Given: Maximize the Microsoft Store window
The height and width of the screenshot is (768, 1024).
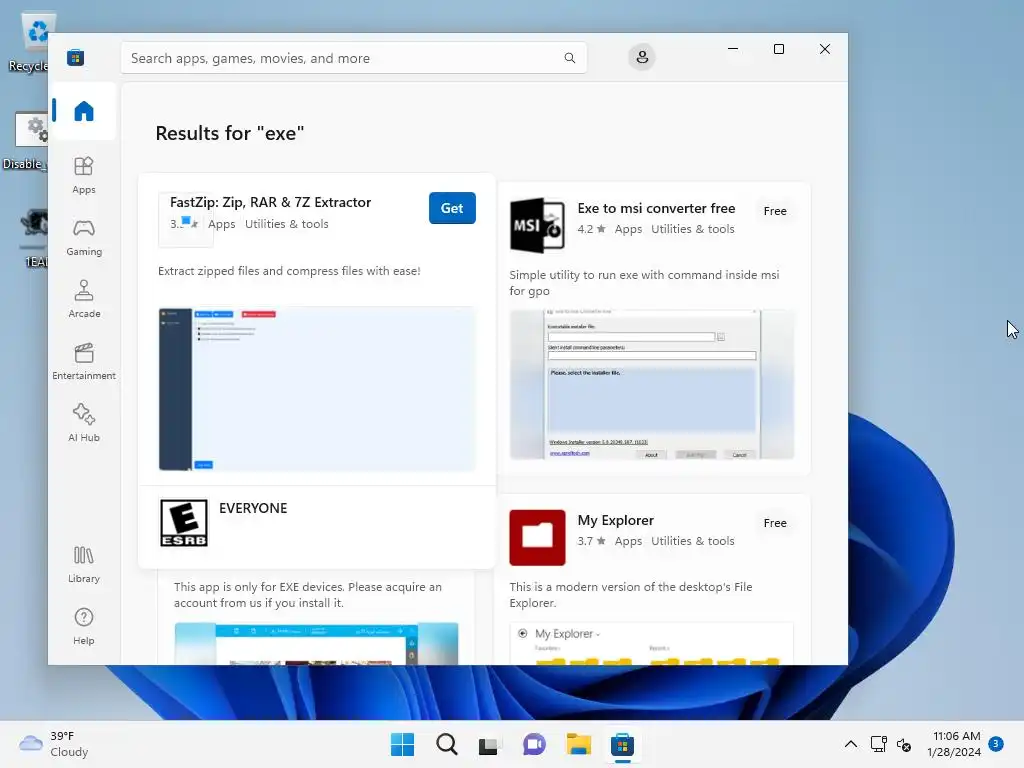Looking at the screenshot, I should (778, 49).
